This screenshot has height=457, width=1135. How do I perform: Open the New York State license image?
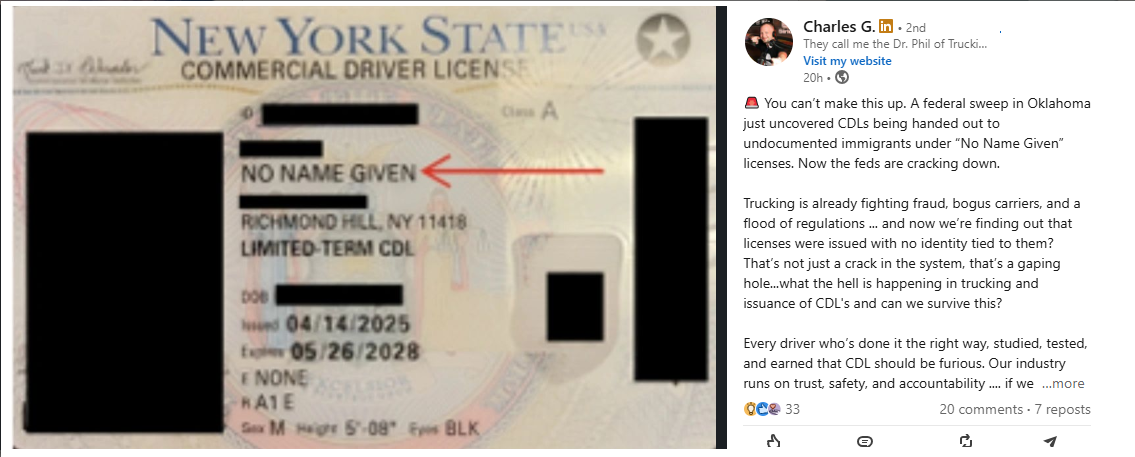(362, 227)
